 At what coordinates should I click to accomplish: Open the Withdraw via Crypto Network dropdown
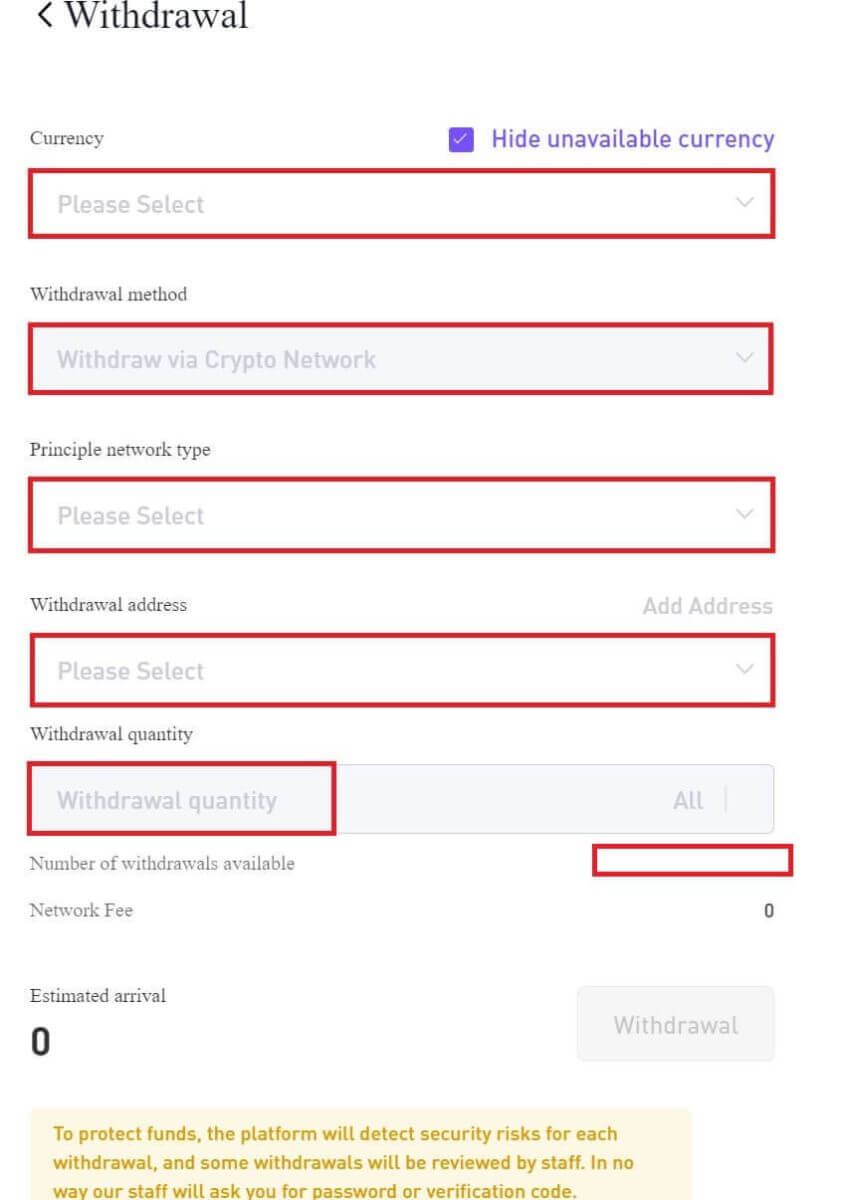tap(400, 359)
